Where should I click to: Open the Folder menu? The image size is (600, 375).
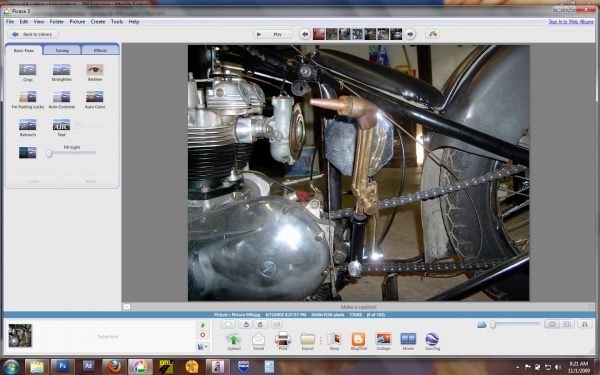(57, 22)
